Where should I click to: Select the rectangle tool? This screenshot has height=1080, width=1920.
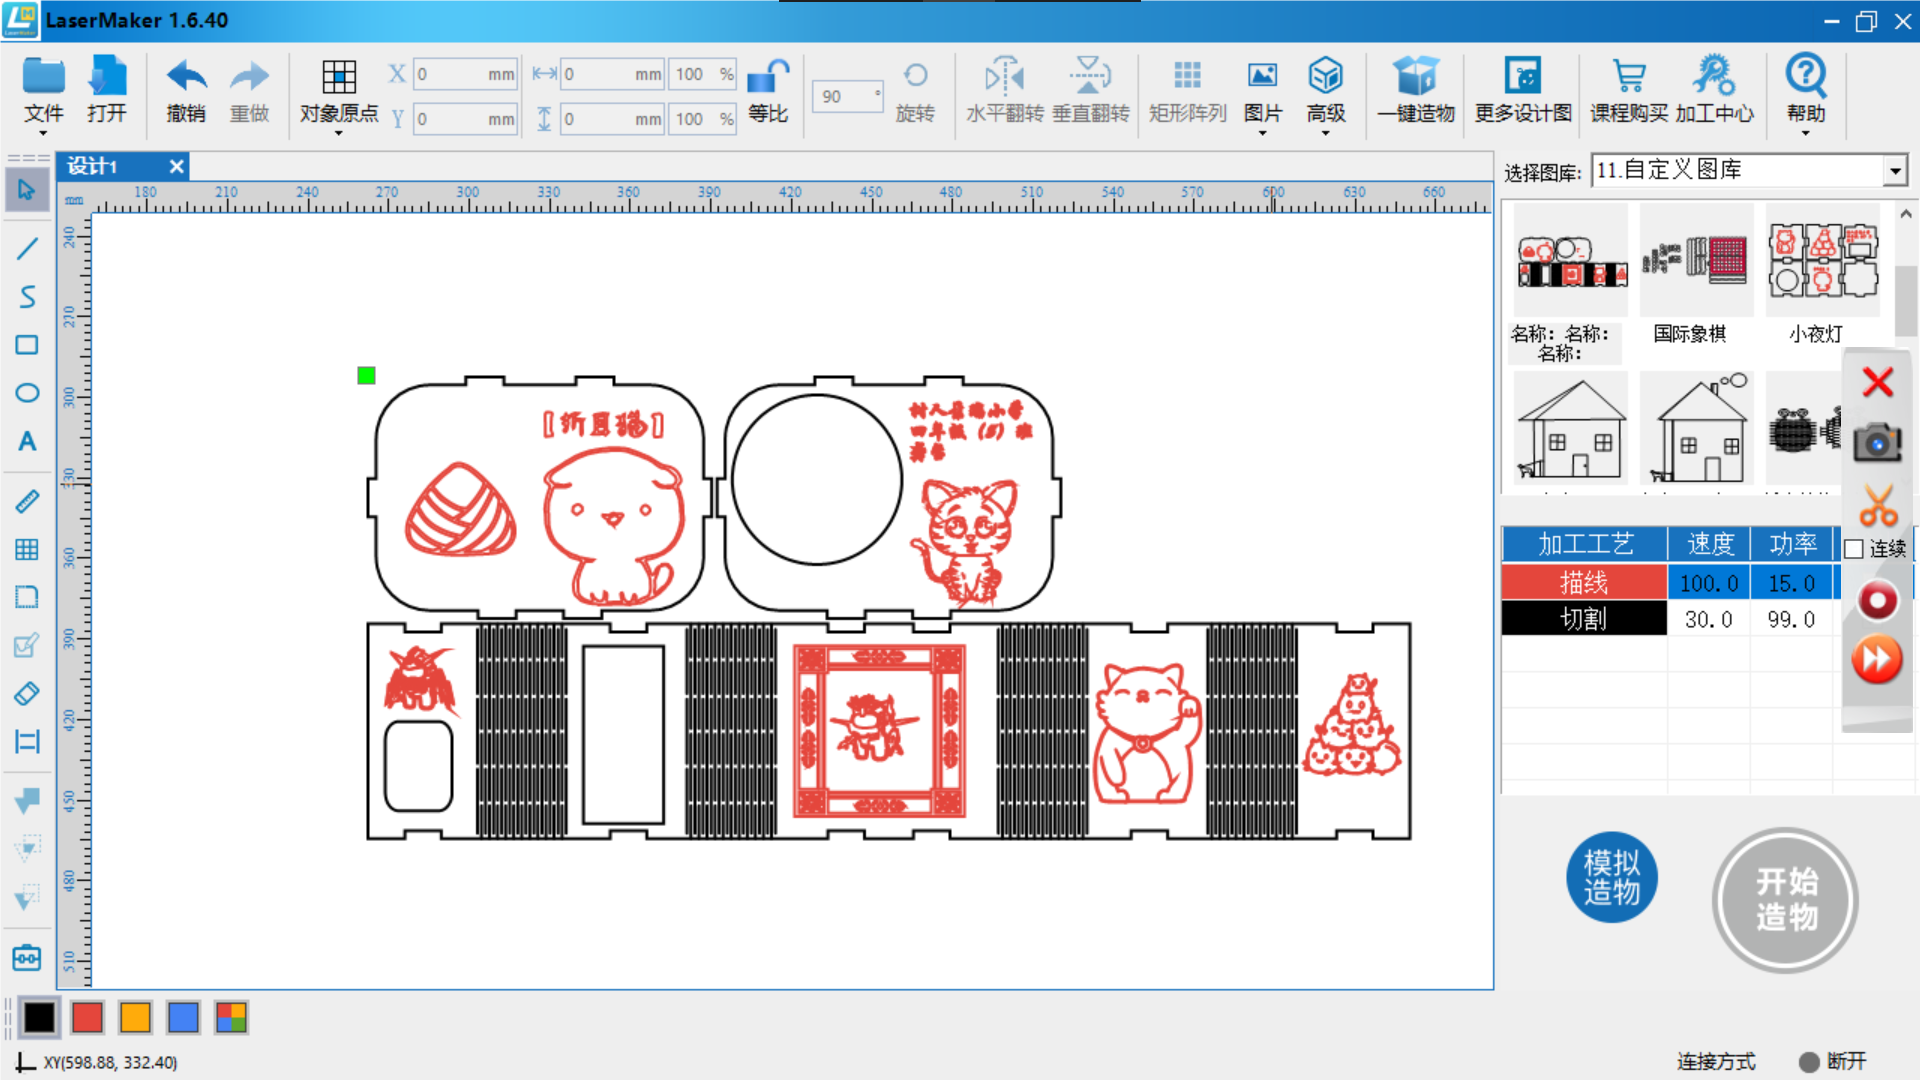(27, 345)
